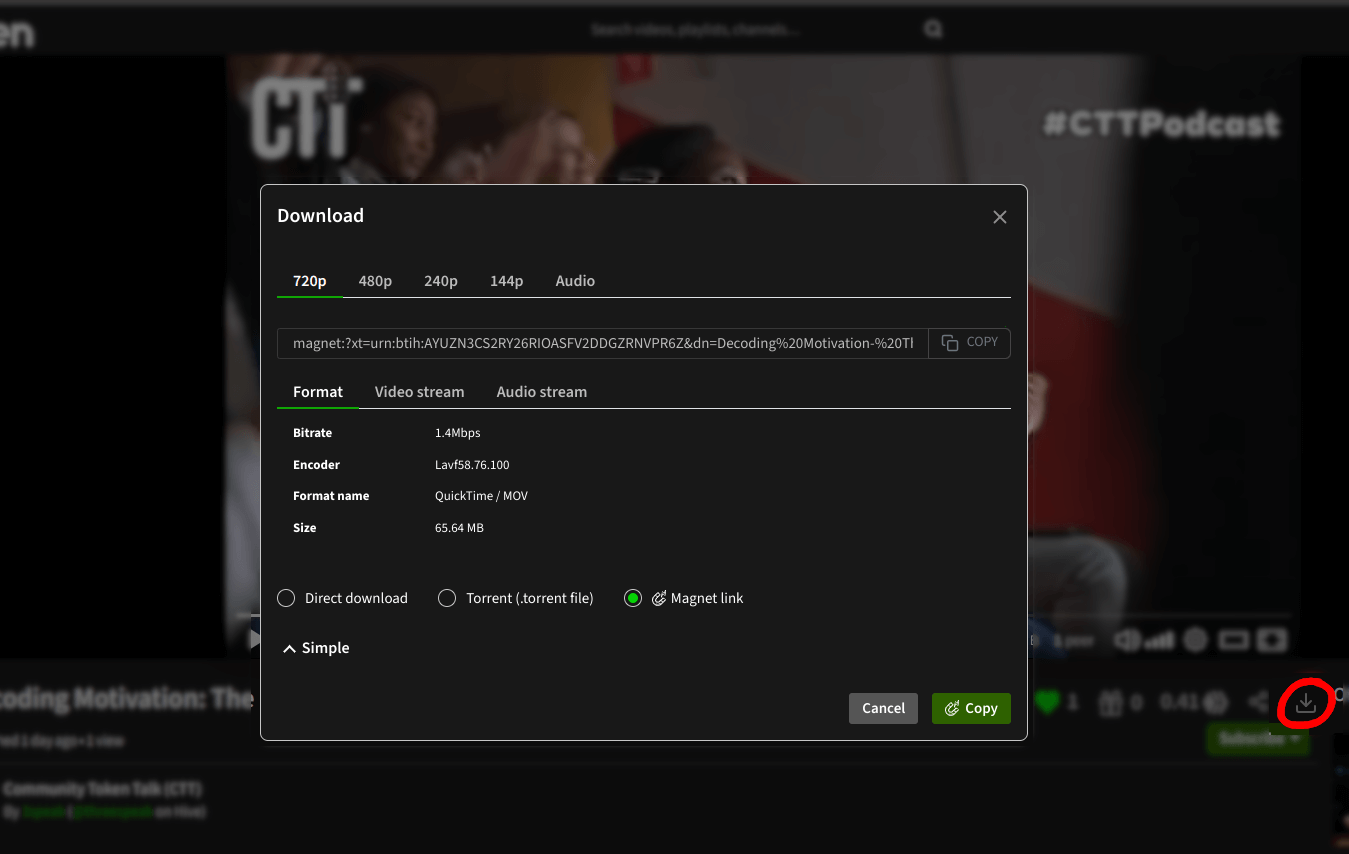The width and height of the screenshot is (1349, 854).
Task: Select the 720p resolution tab
Action: point(310,281)
